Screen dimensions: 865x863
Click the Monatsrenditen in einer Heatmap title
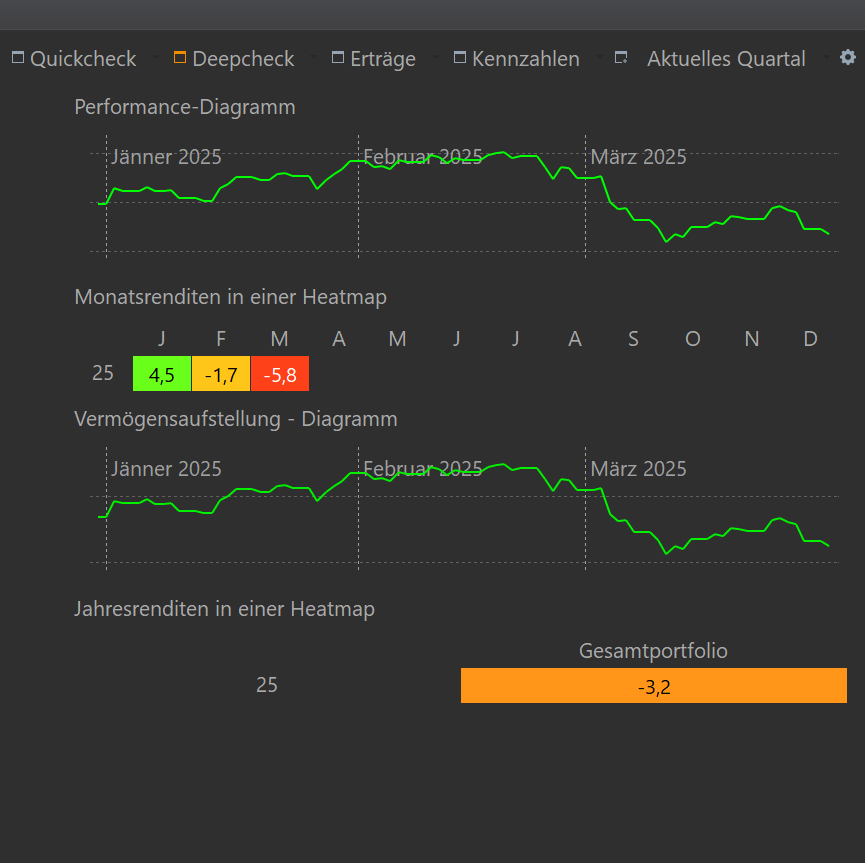click(231, 297)
